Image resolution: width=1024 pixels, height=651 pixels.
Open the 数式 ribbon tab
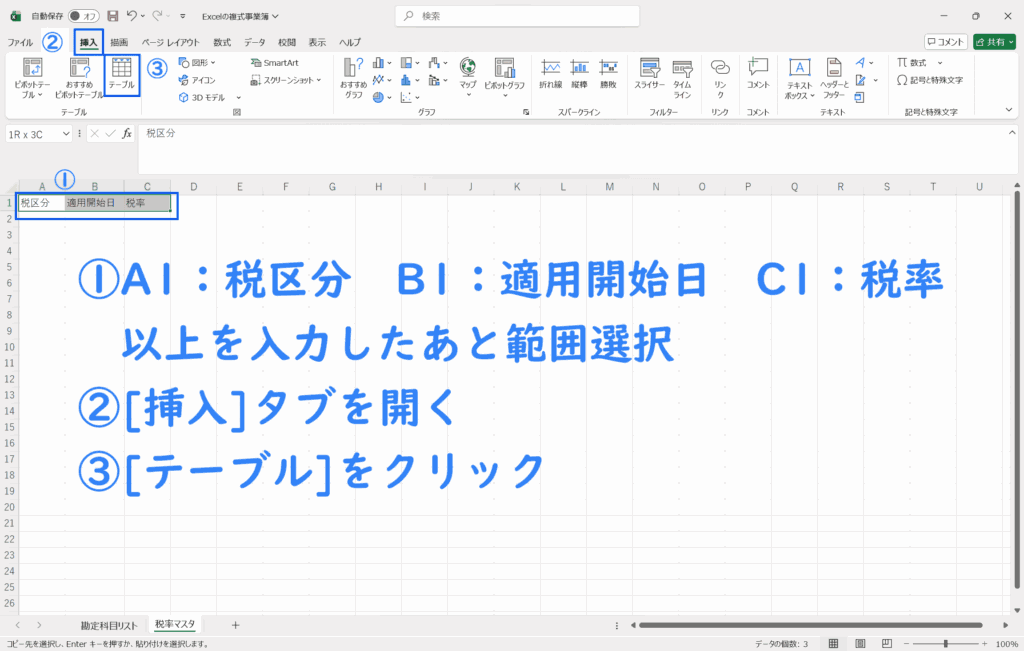coord(222,42)
